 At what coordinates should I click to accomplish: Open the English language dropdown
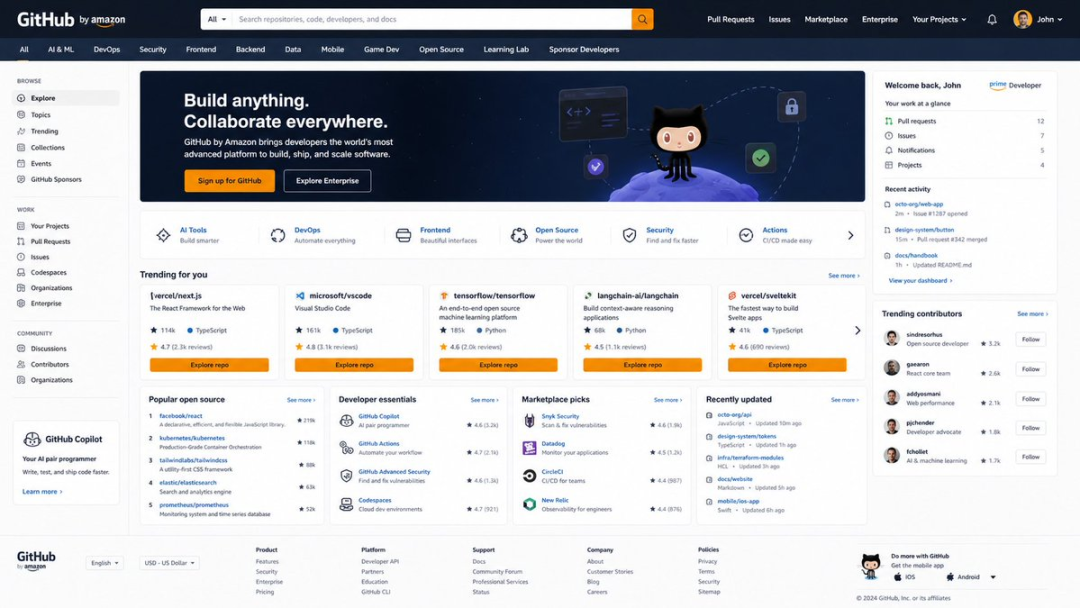click(x=105, y=563)
